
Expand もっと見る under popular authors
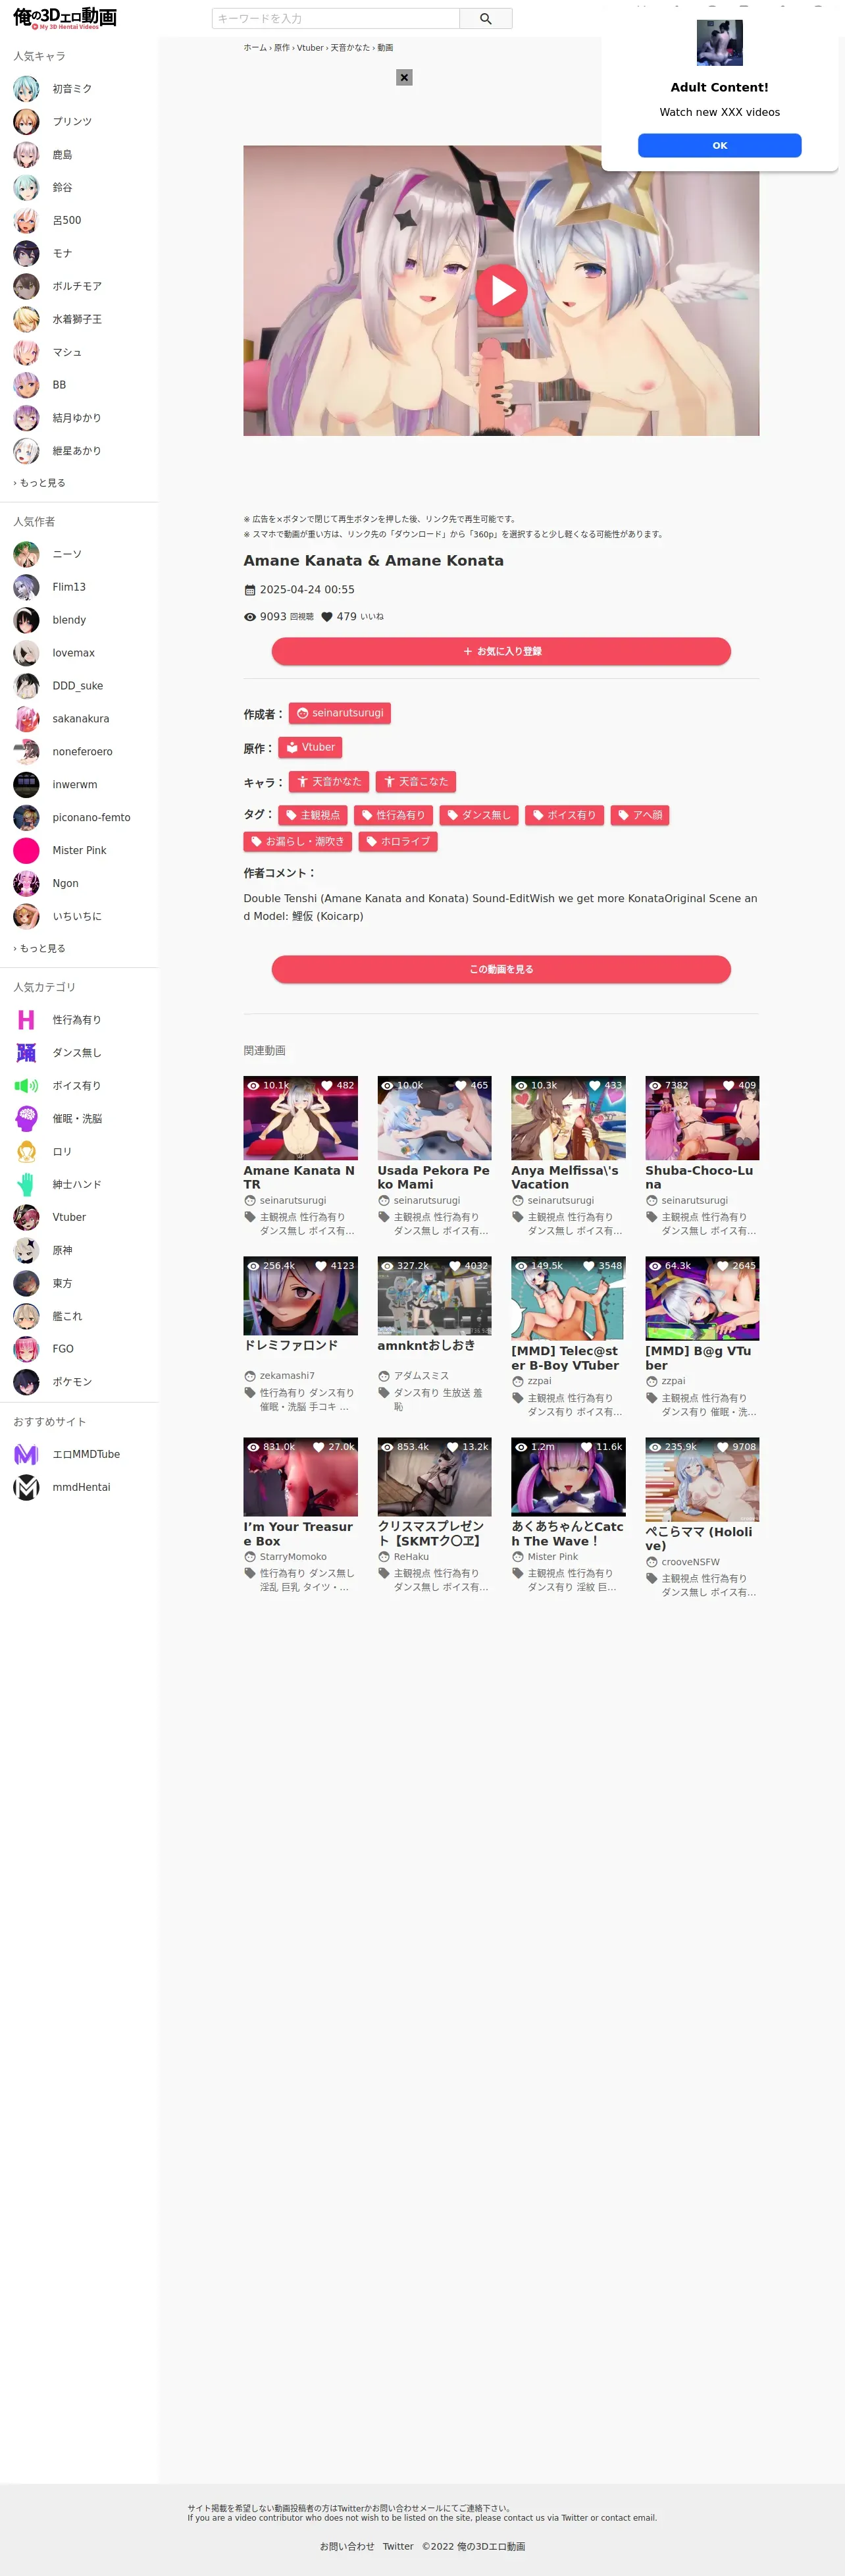[39, 949]
